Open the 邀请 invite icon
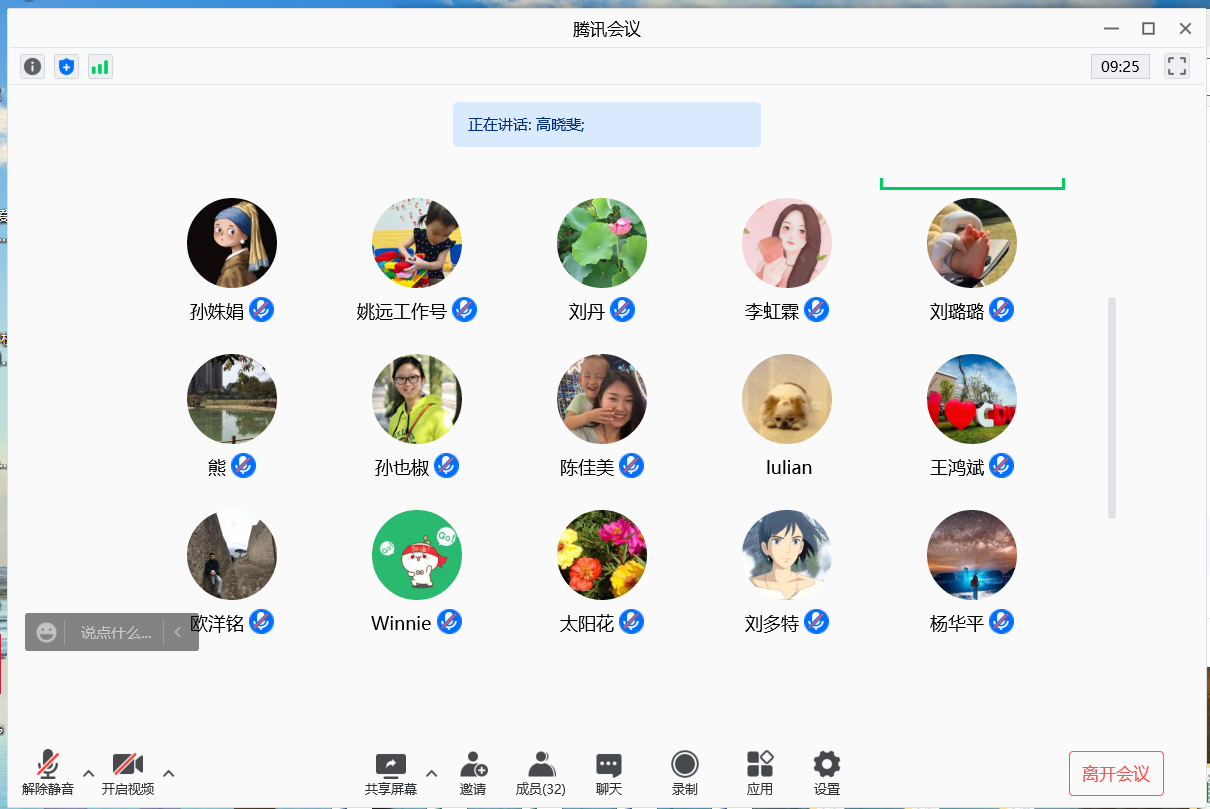 click(x=473, y=773)
